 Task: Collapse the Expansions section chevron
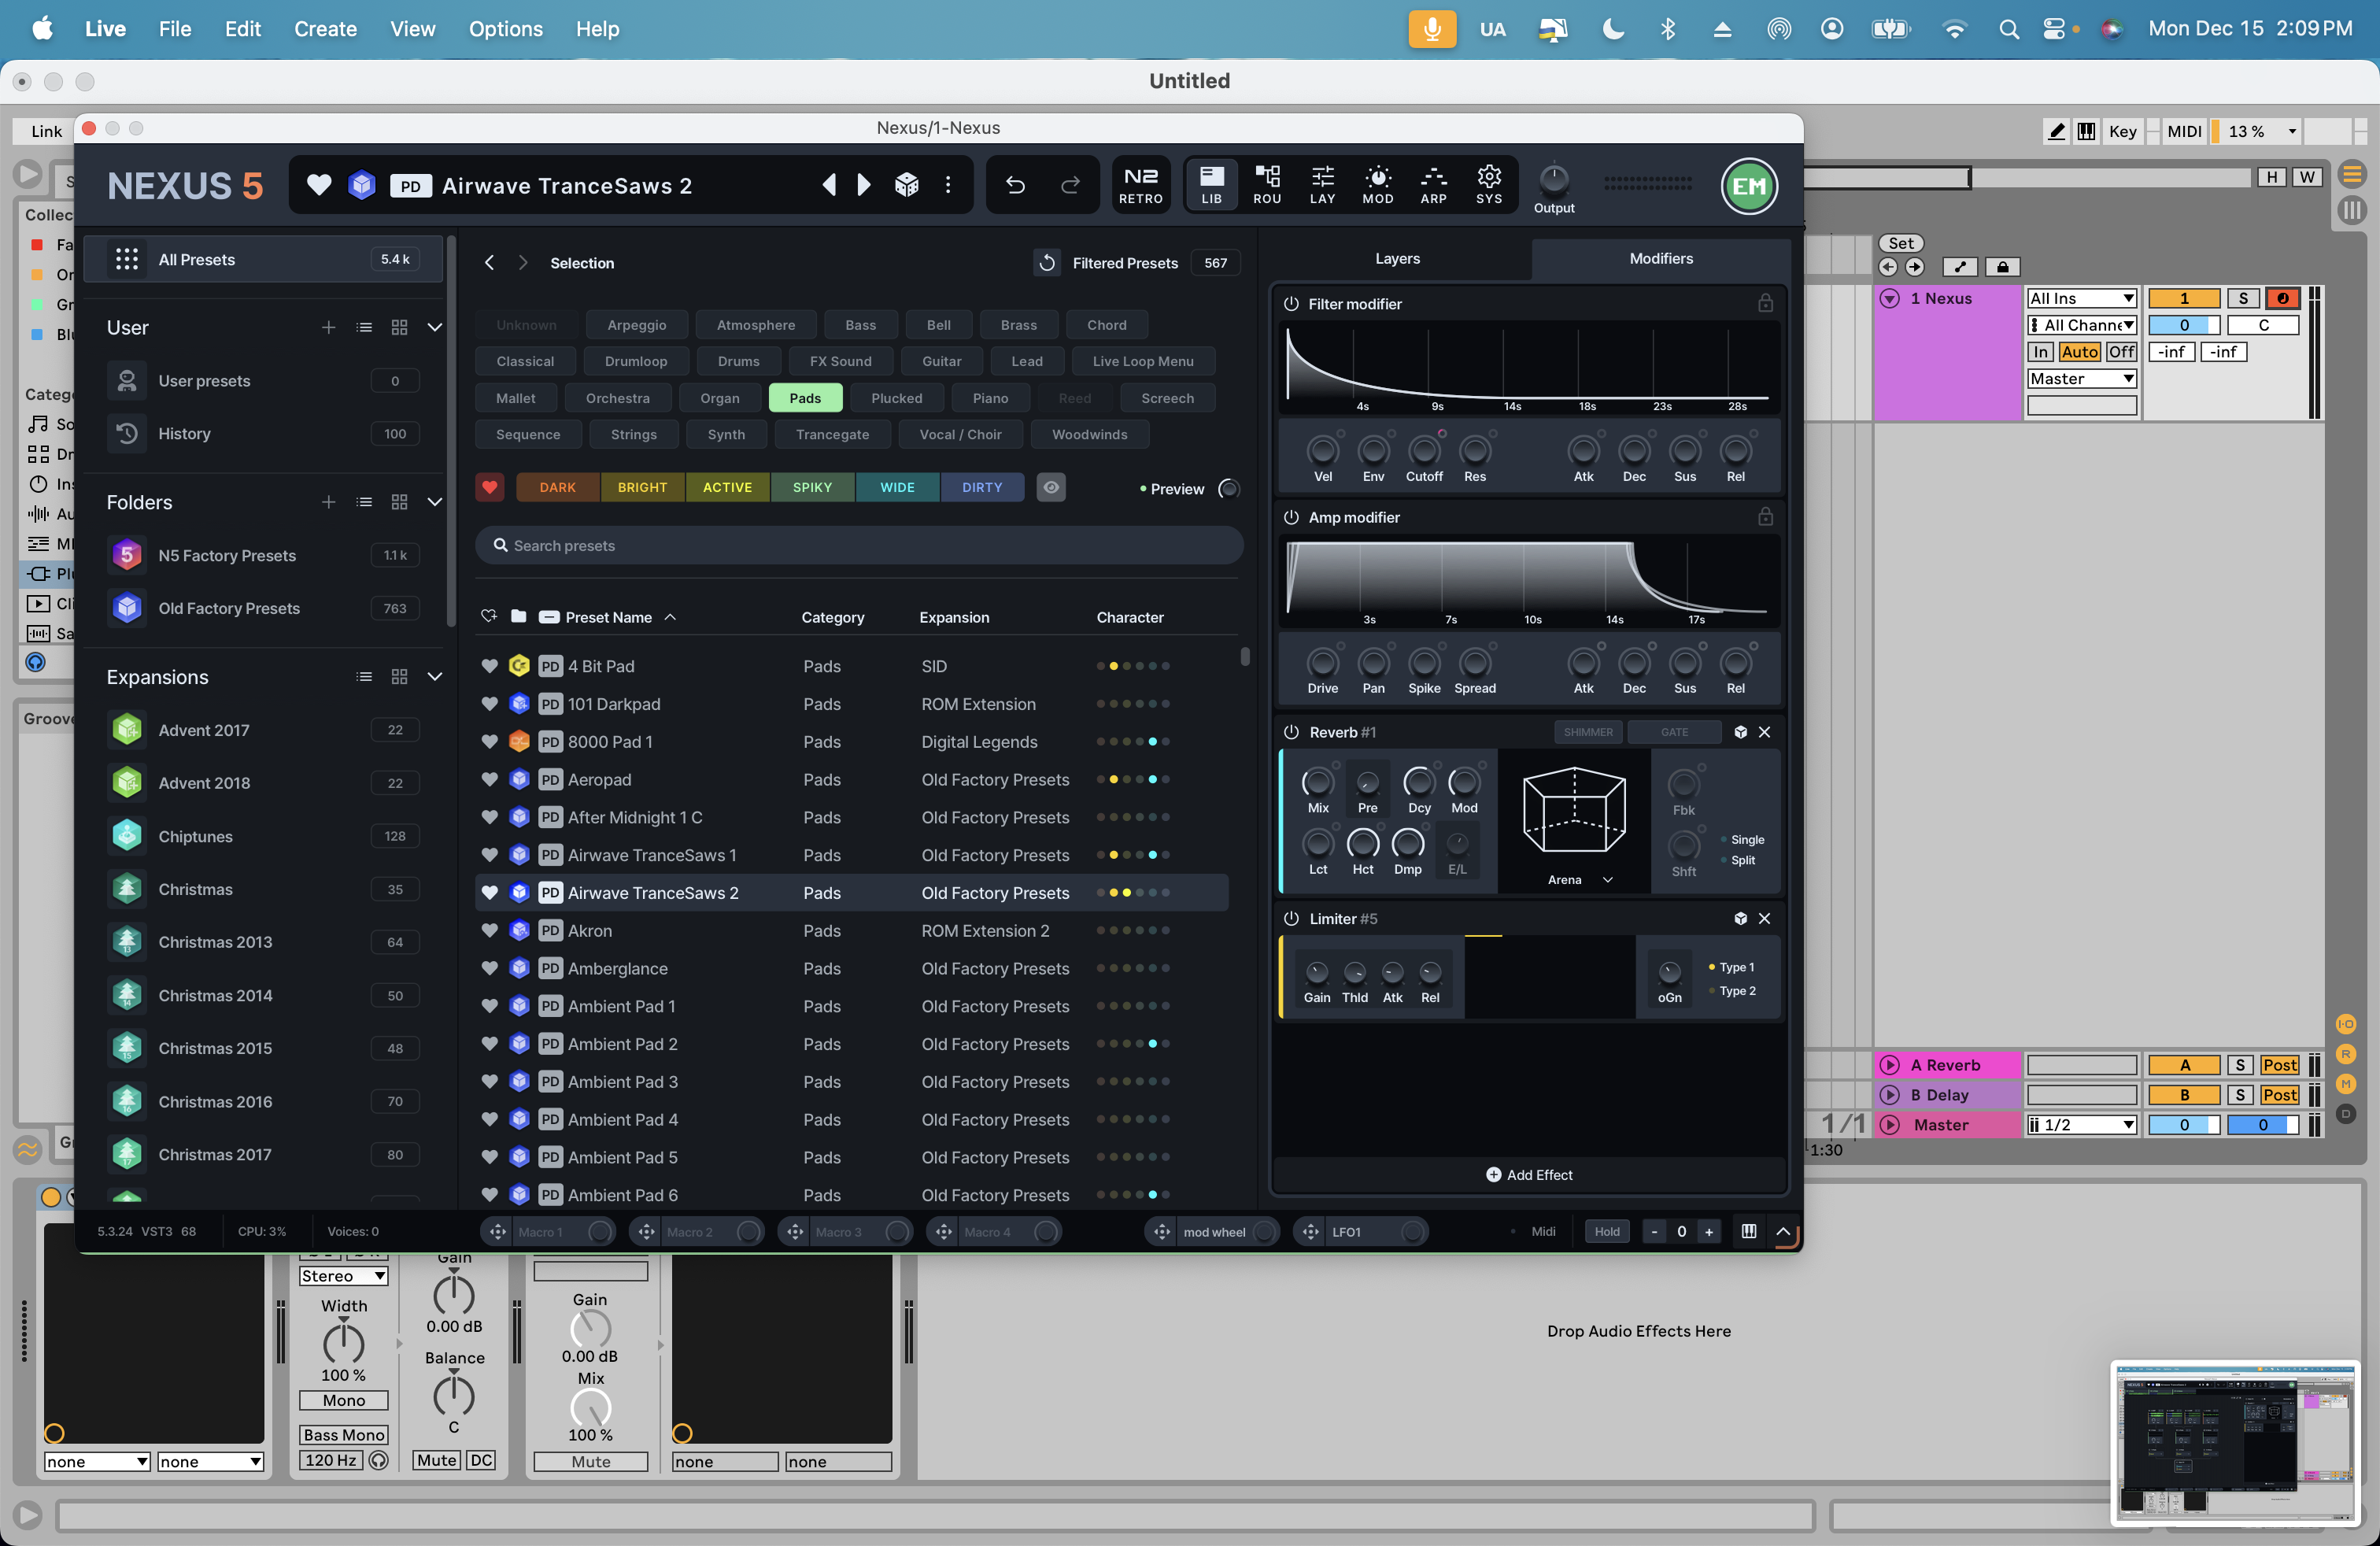[435, 677]
